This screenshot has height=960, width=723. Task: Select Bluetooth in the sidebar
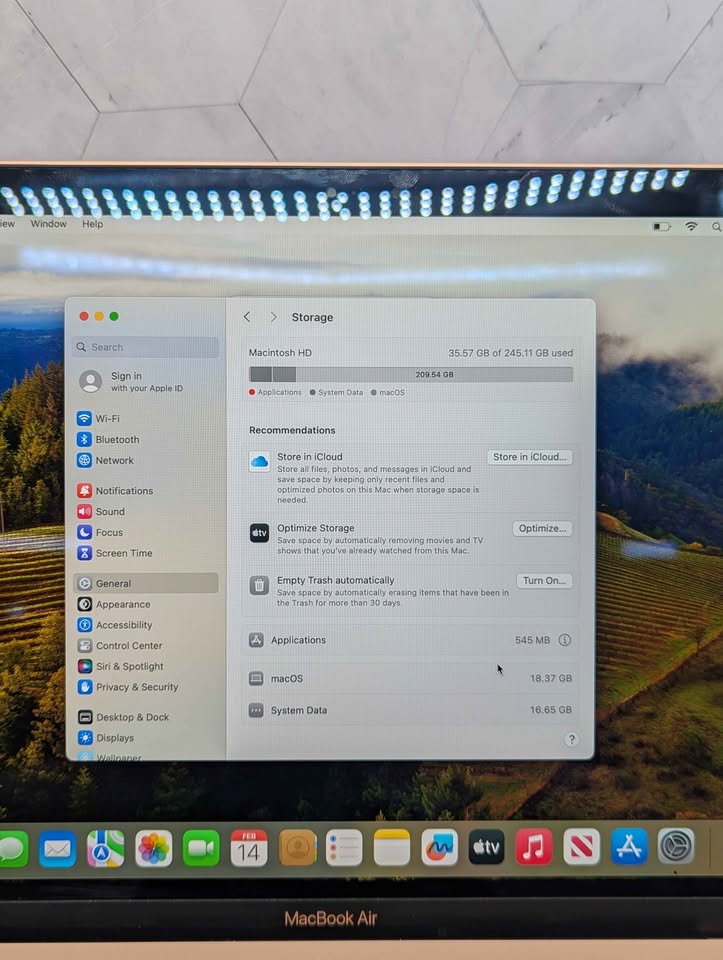click(117, 440)
